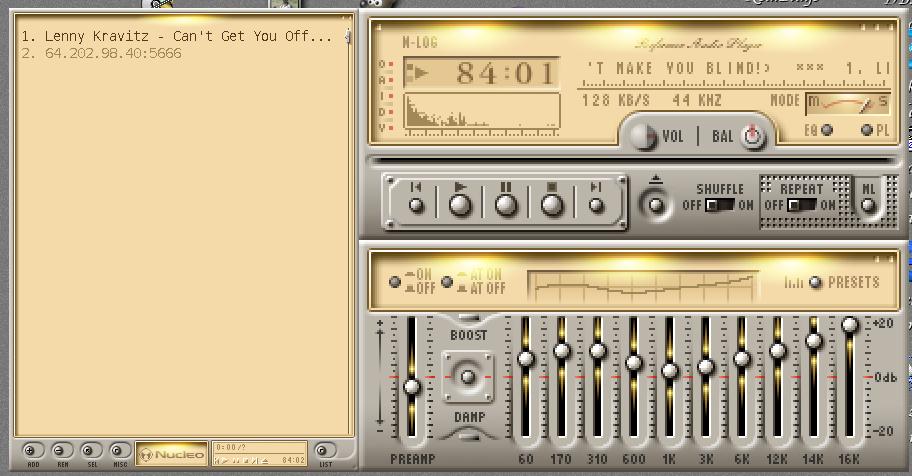Click the 310 Hz band slider knob
912x476 pixels.
[597, 351]
